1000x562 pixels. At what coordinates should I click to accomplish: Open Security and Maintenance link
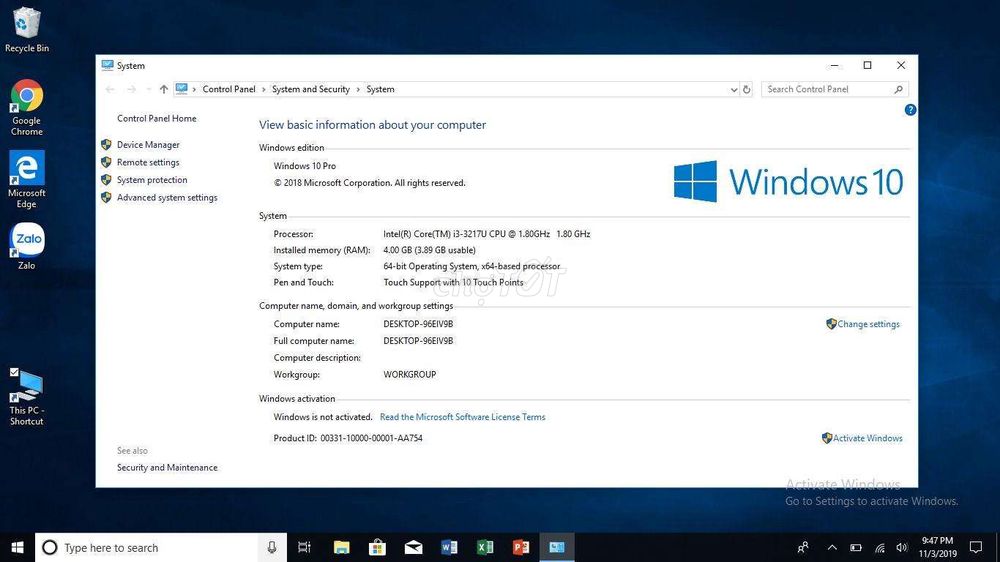[167, 468]
